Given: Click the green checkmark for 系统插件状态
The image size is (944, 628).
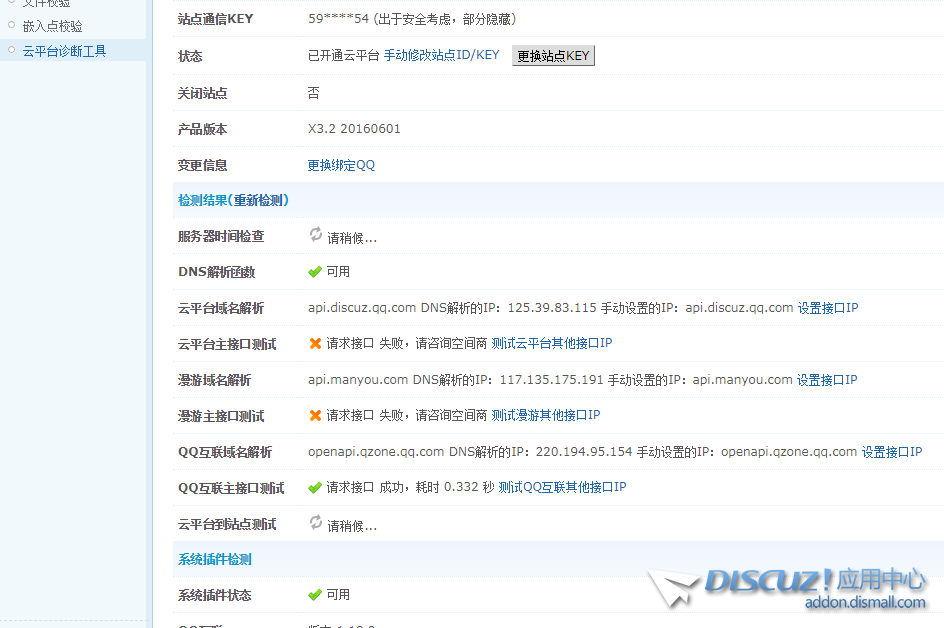Looking at the screenshot, I should point(315,595).
